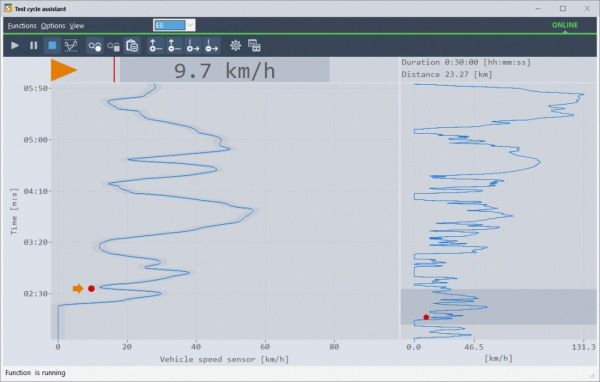Toggle the recording lock icon
This screenshot has width=600, height=382.
(x=113, y=46)
